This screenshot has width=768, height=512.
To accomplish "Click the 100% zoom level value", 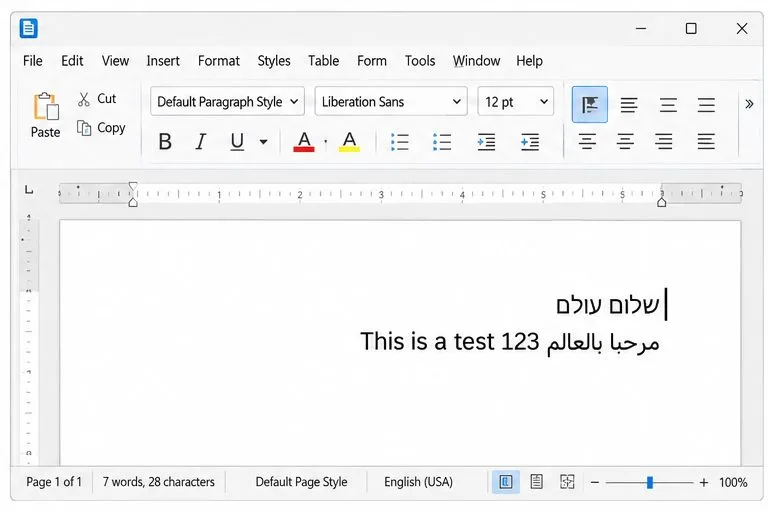I will (x=733, y=483).
